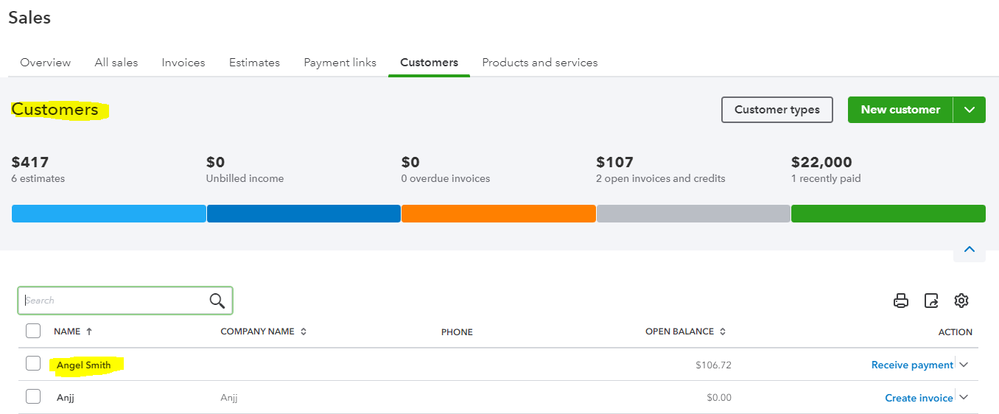Click the export list icon
The image size is (999, 414).
tap(932, 300)
